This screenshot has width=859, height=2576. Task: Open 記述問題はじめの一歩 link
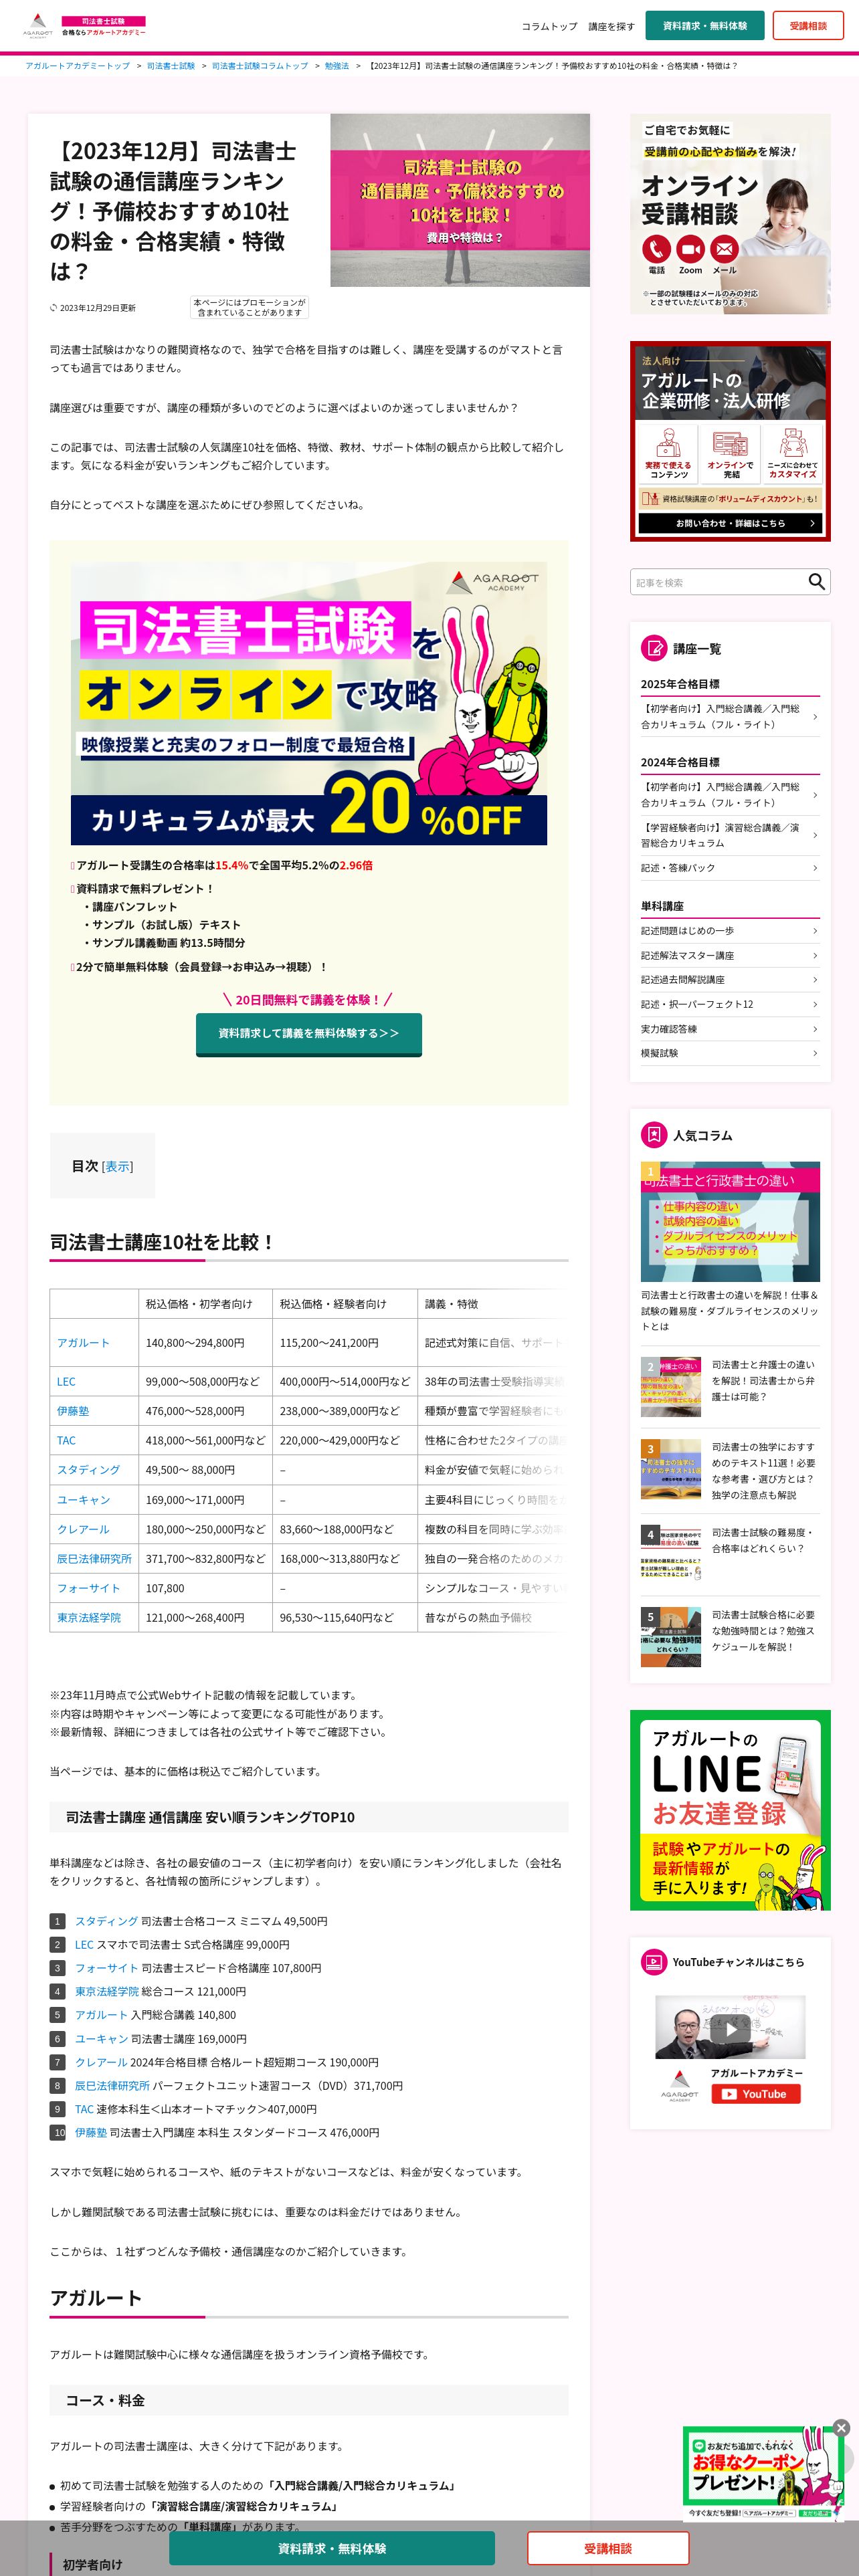tap(729, 931)
